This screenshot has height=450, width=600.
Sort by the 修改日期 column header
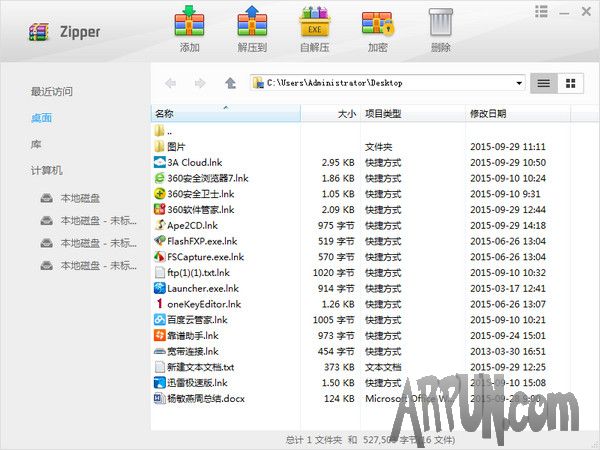click(518, 113)
